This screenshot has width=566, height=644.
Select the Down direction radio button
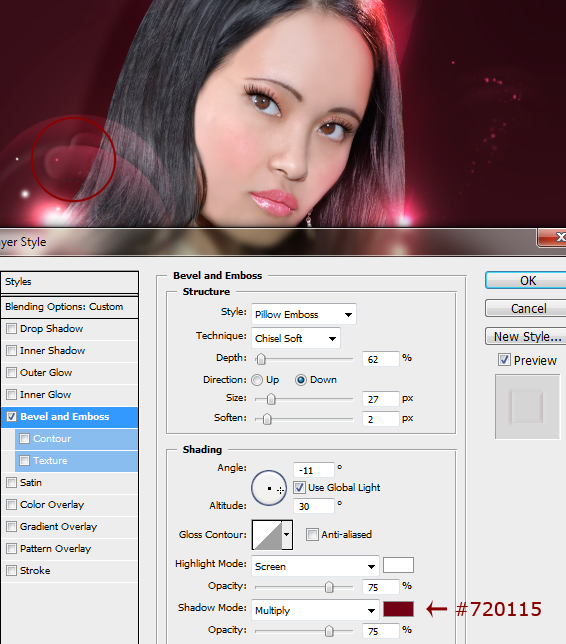pos(301,380)
